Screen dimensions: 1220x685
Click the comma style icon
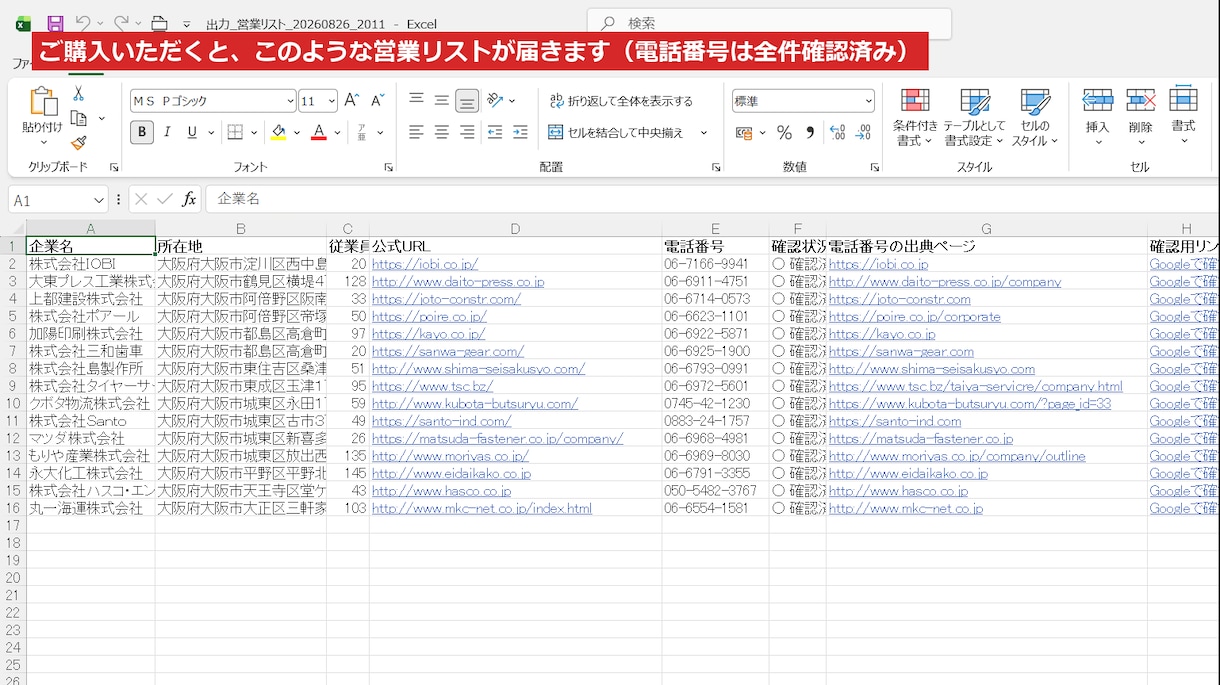click(x=810, y=132)
